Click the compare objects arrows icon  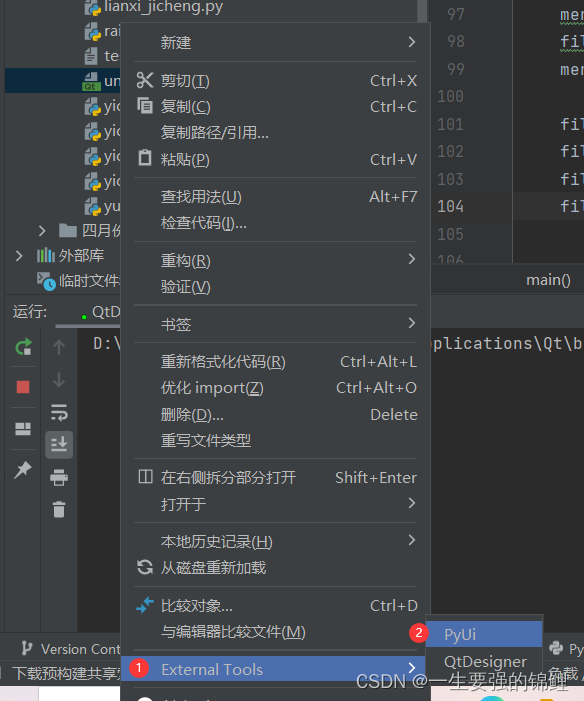coord(145,605)
